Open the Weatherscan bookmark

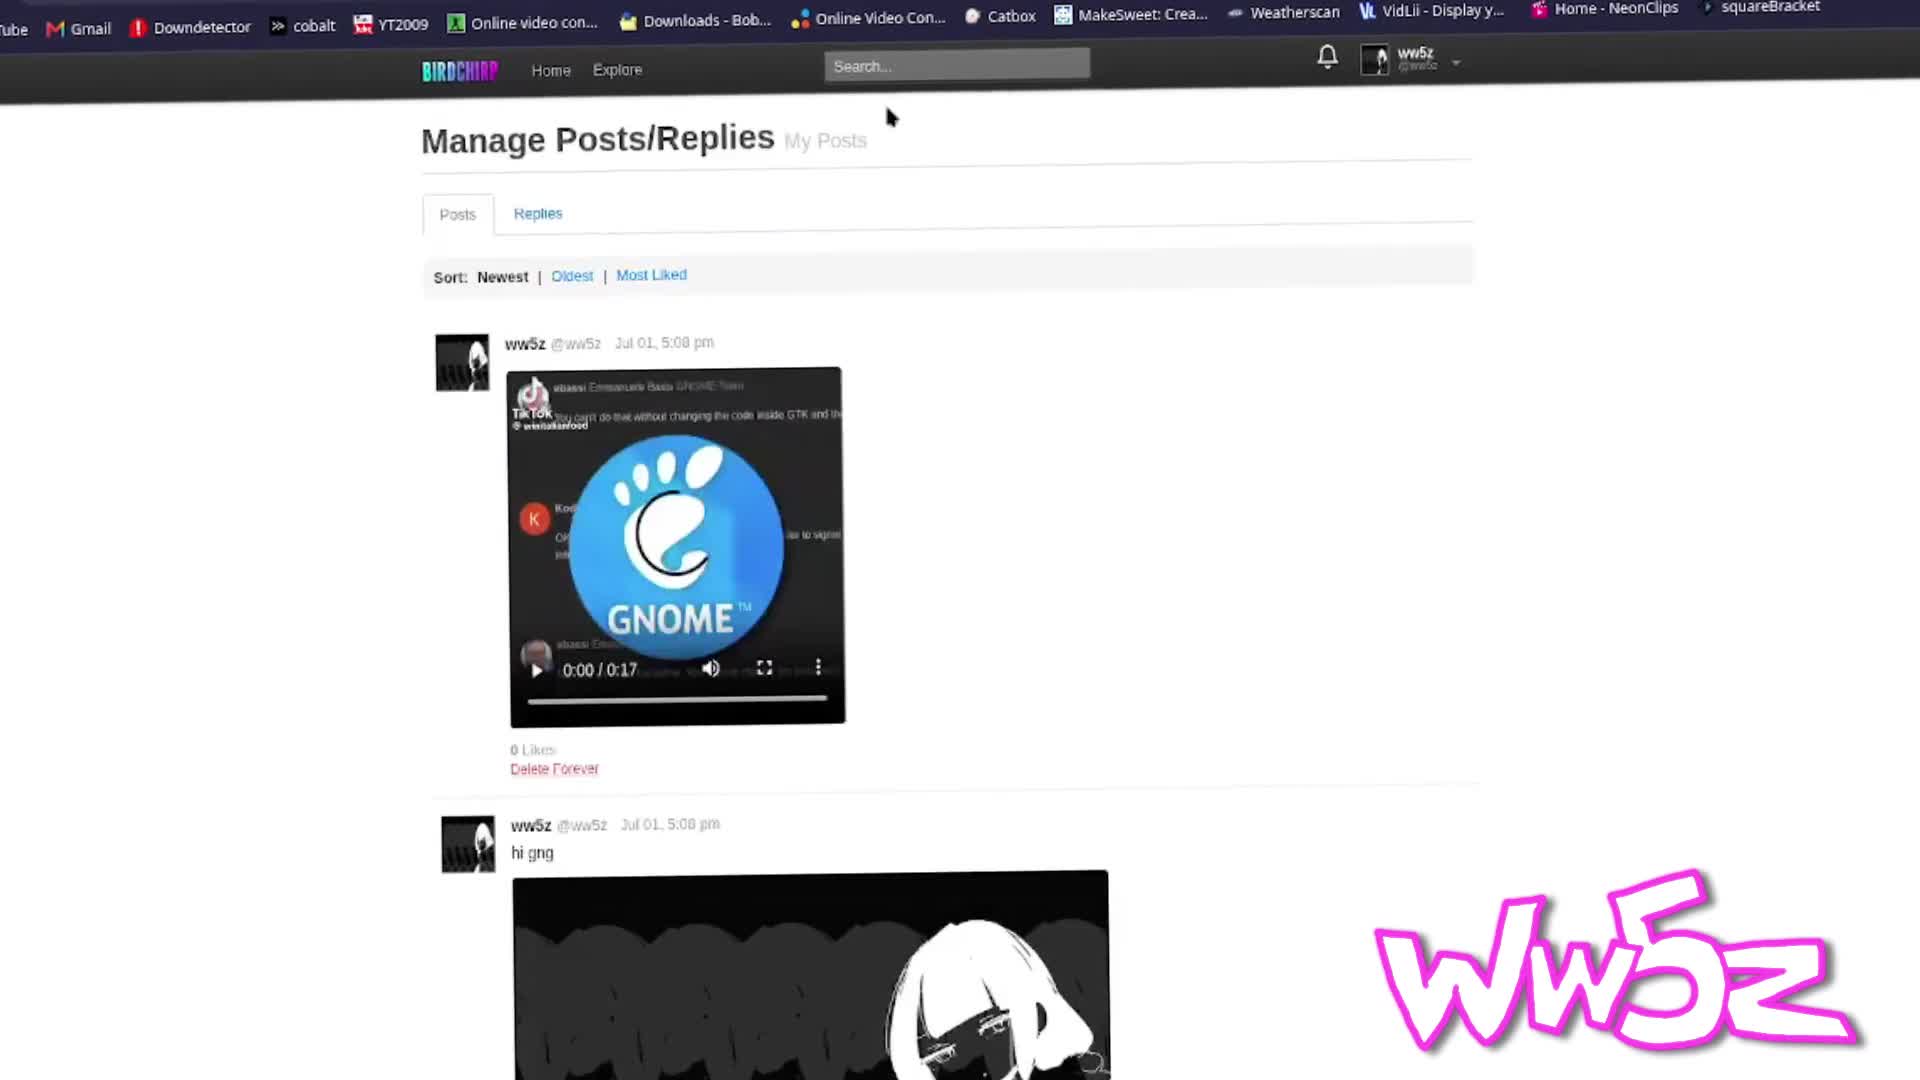click(x=1283, y=12)
